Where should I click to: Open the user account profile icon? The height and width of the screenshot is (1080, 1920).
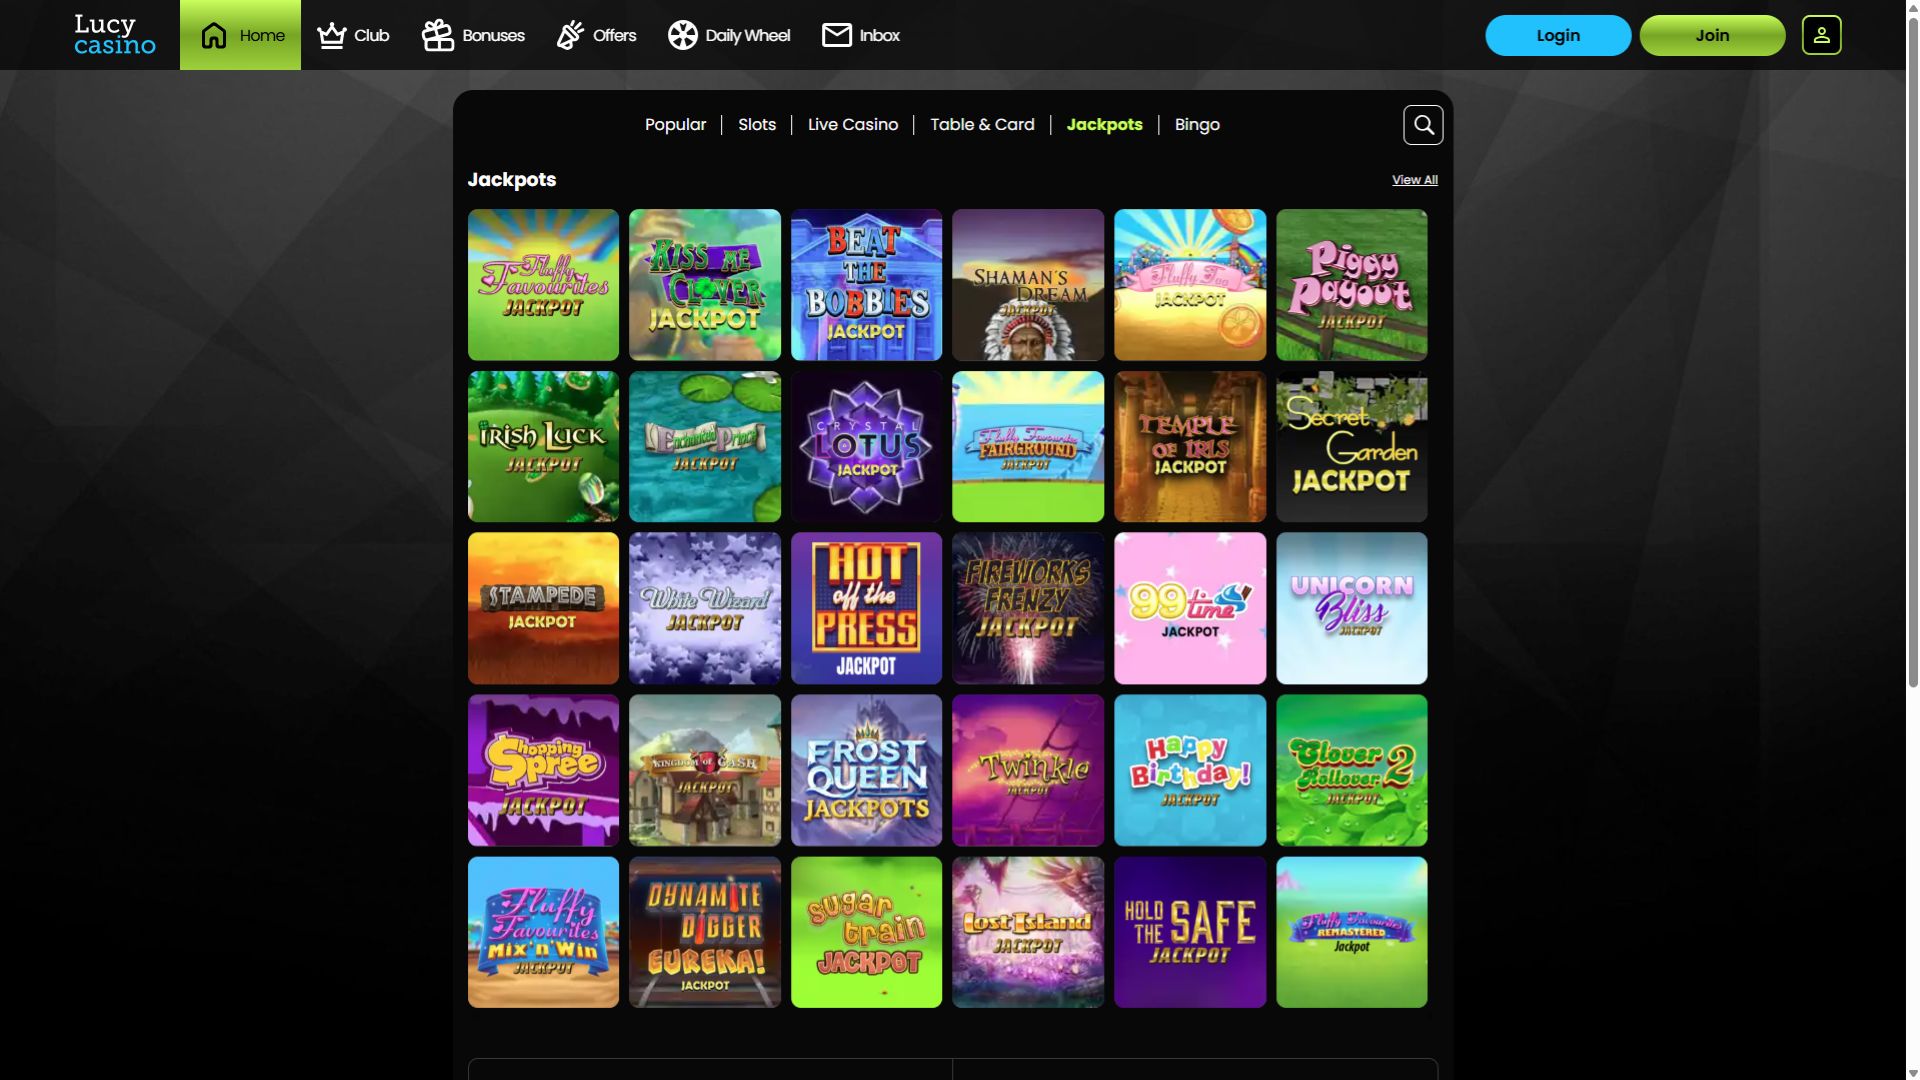[1821, 35]
